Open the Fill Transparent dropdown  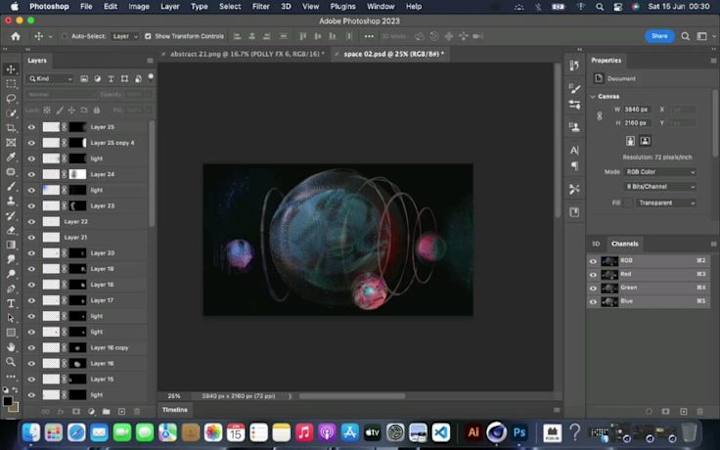point(666,202)
